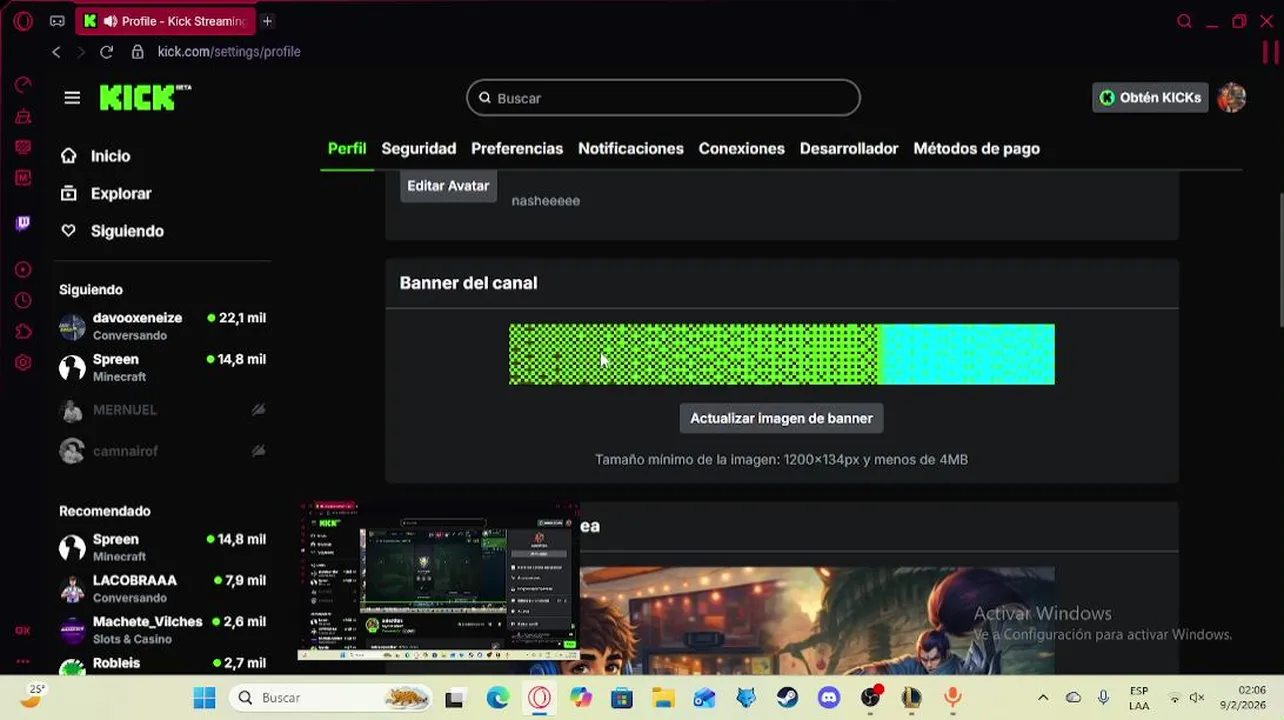Click the Kick logo
1284x720 pixels.
[x=145, y=97]
